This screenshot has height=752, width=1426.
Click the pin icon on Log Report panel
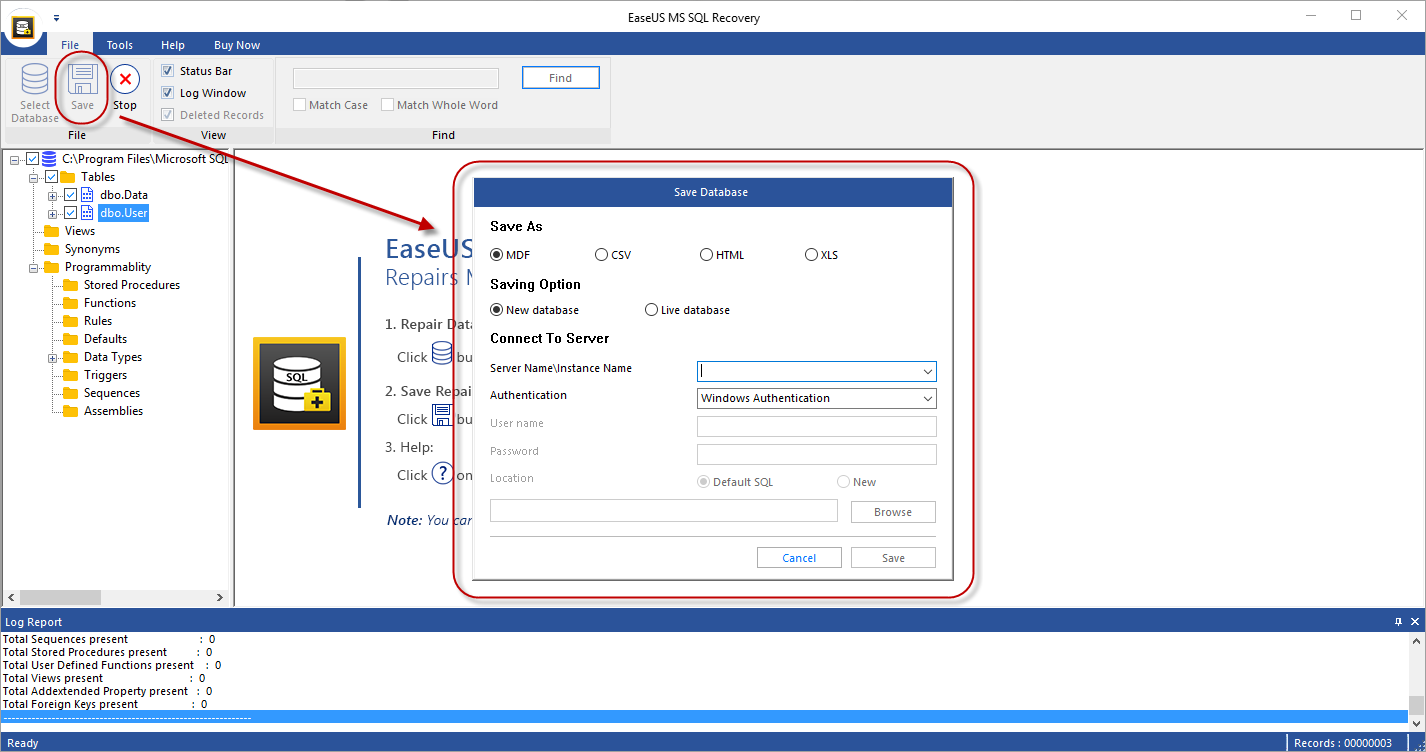point(1398,622)
